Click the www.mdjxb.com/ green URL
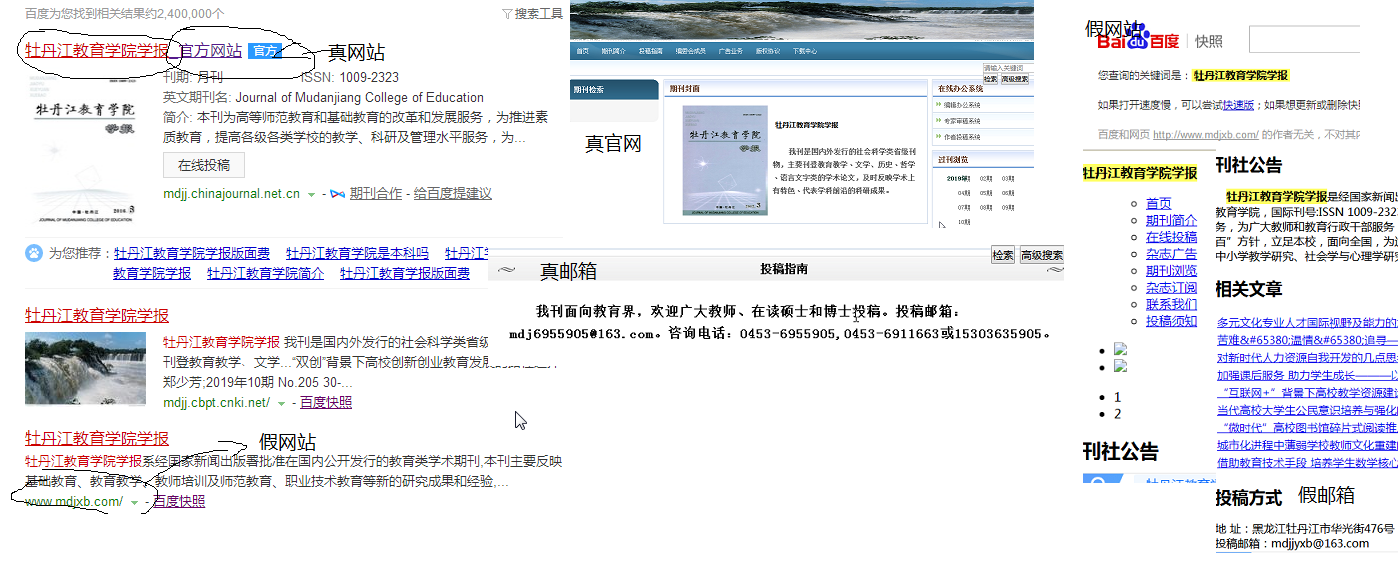 tap(74, 502)
